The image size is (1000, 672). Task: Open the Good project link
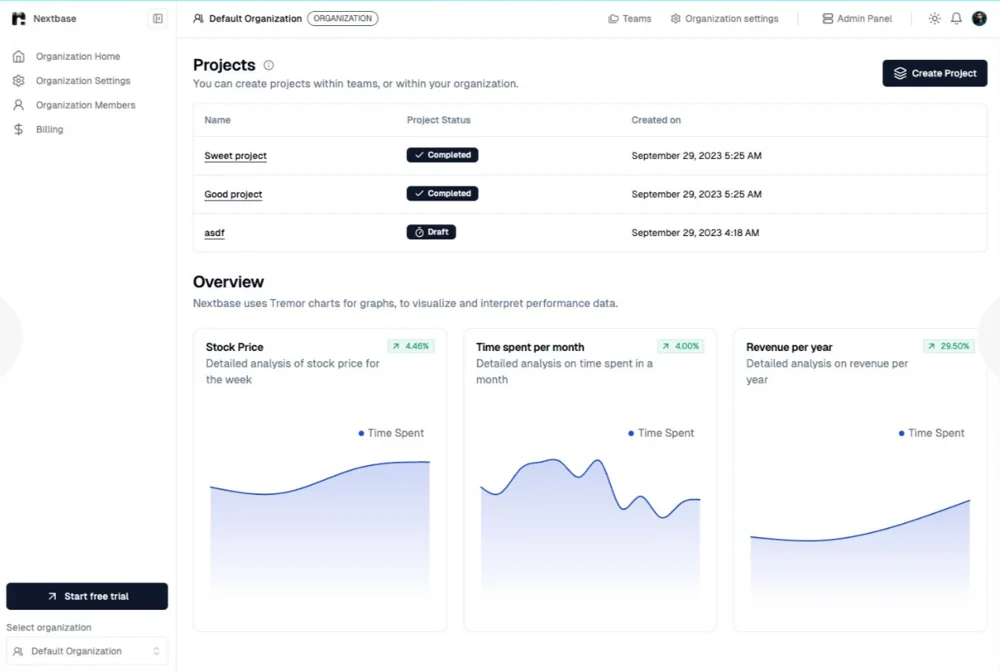233,194
